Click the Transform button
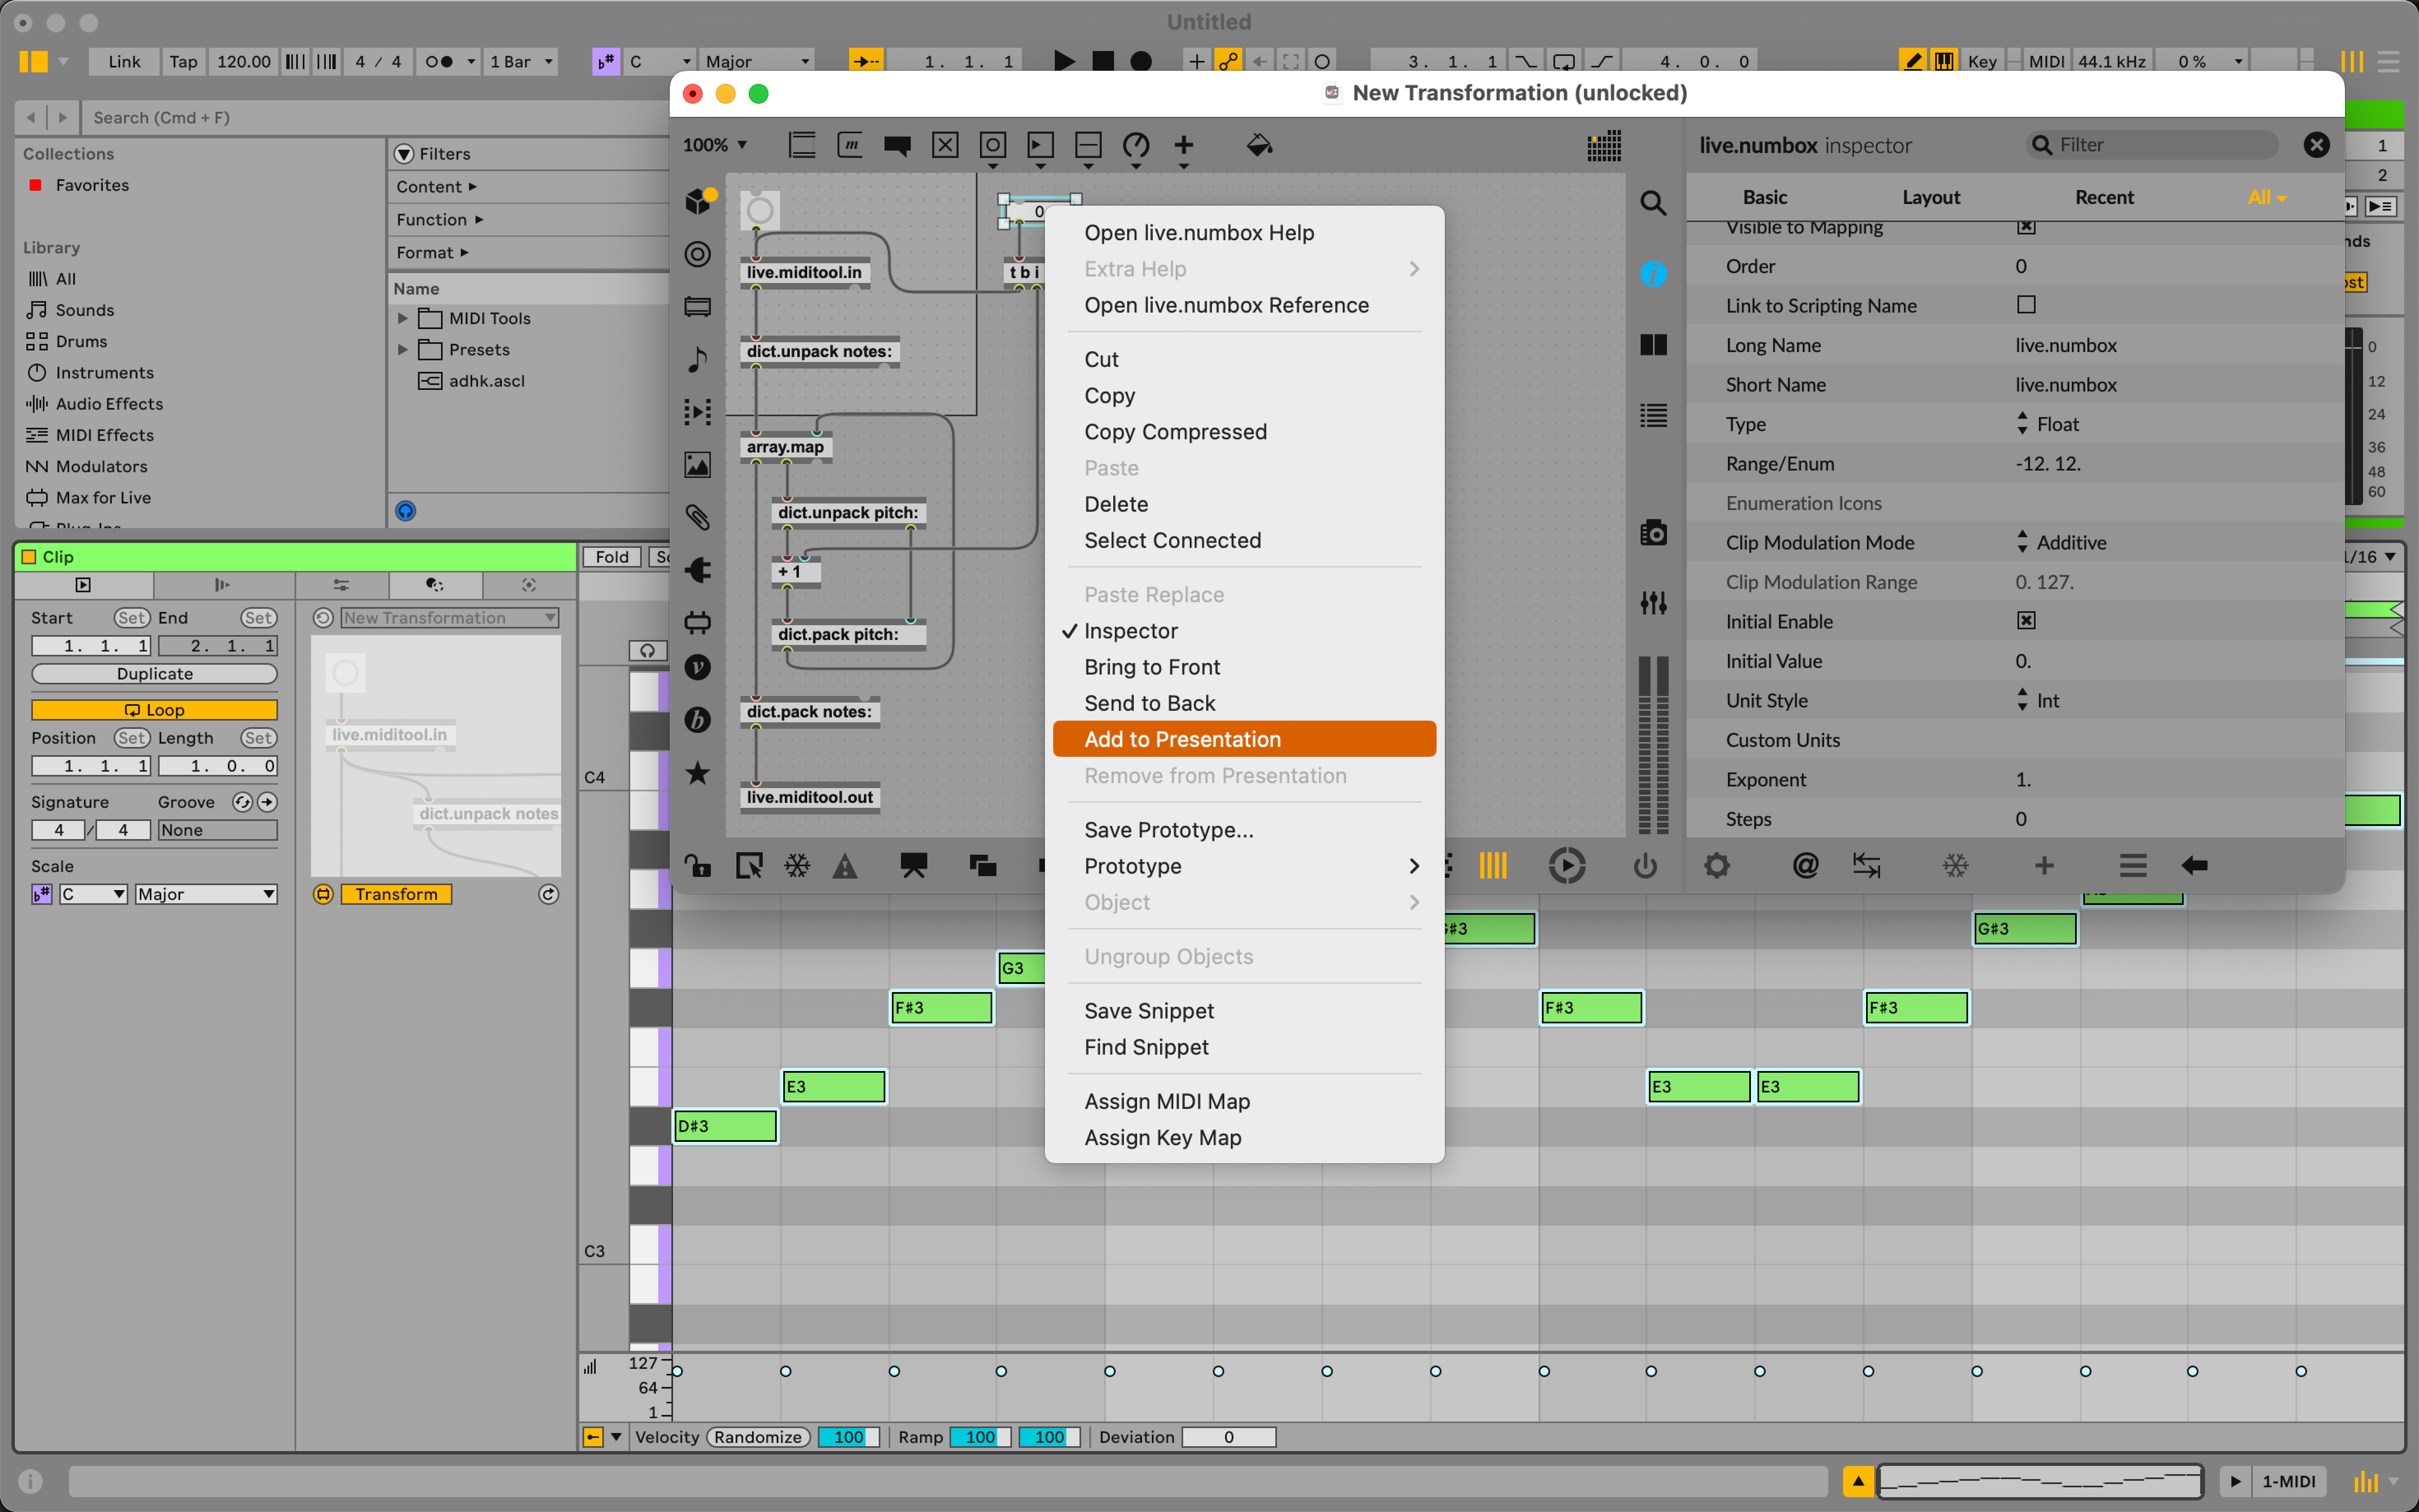Screen dimensions: 2419x1512 tap(396, 894)
